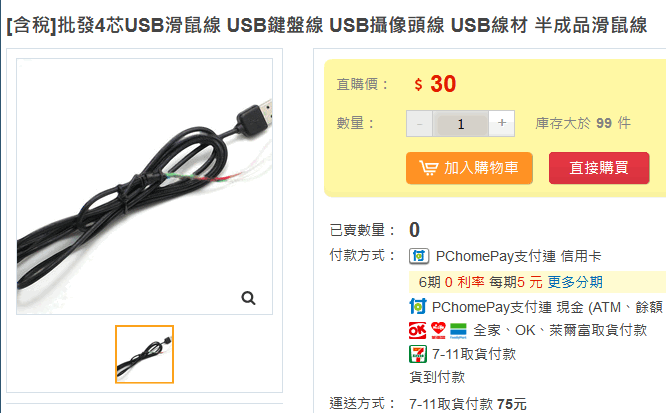
Task: Click the main USB cable product image
Action: (144, 187)
